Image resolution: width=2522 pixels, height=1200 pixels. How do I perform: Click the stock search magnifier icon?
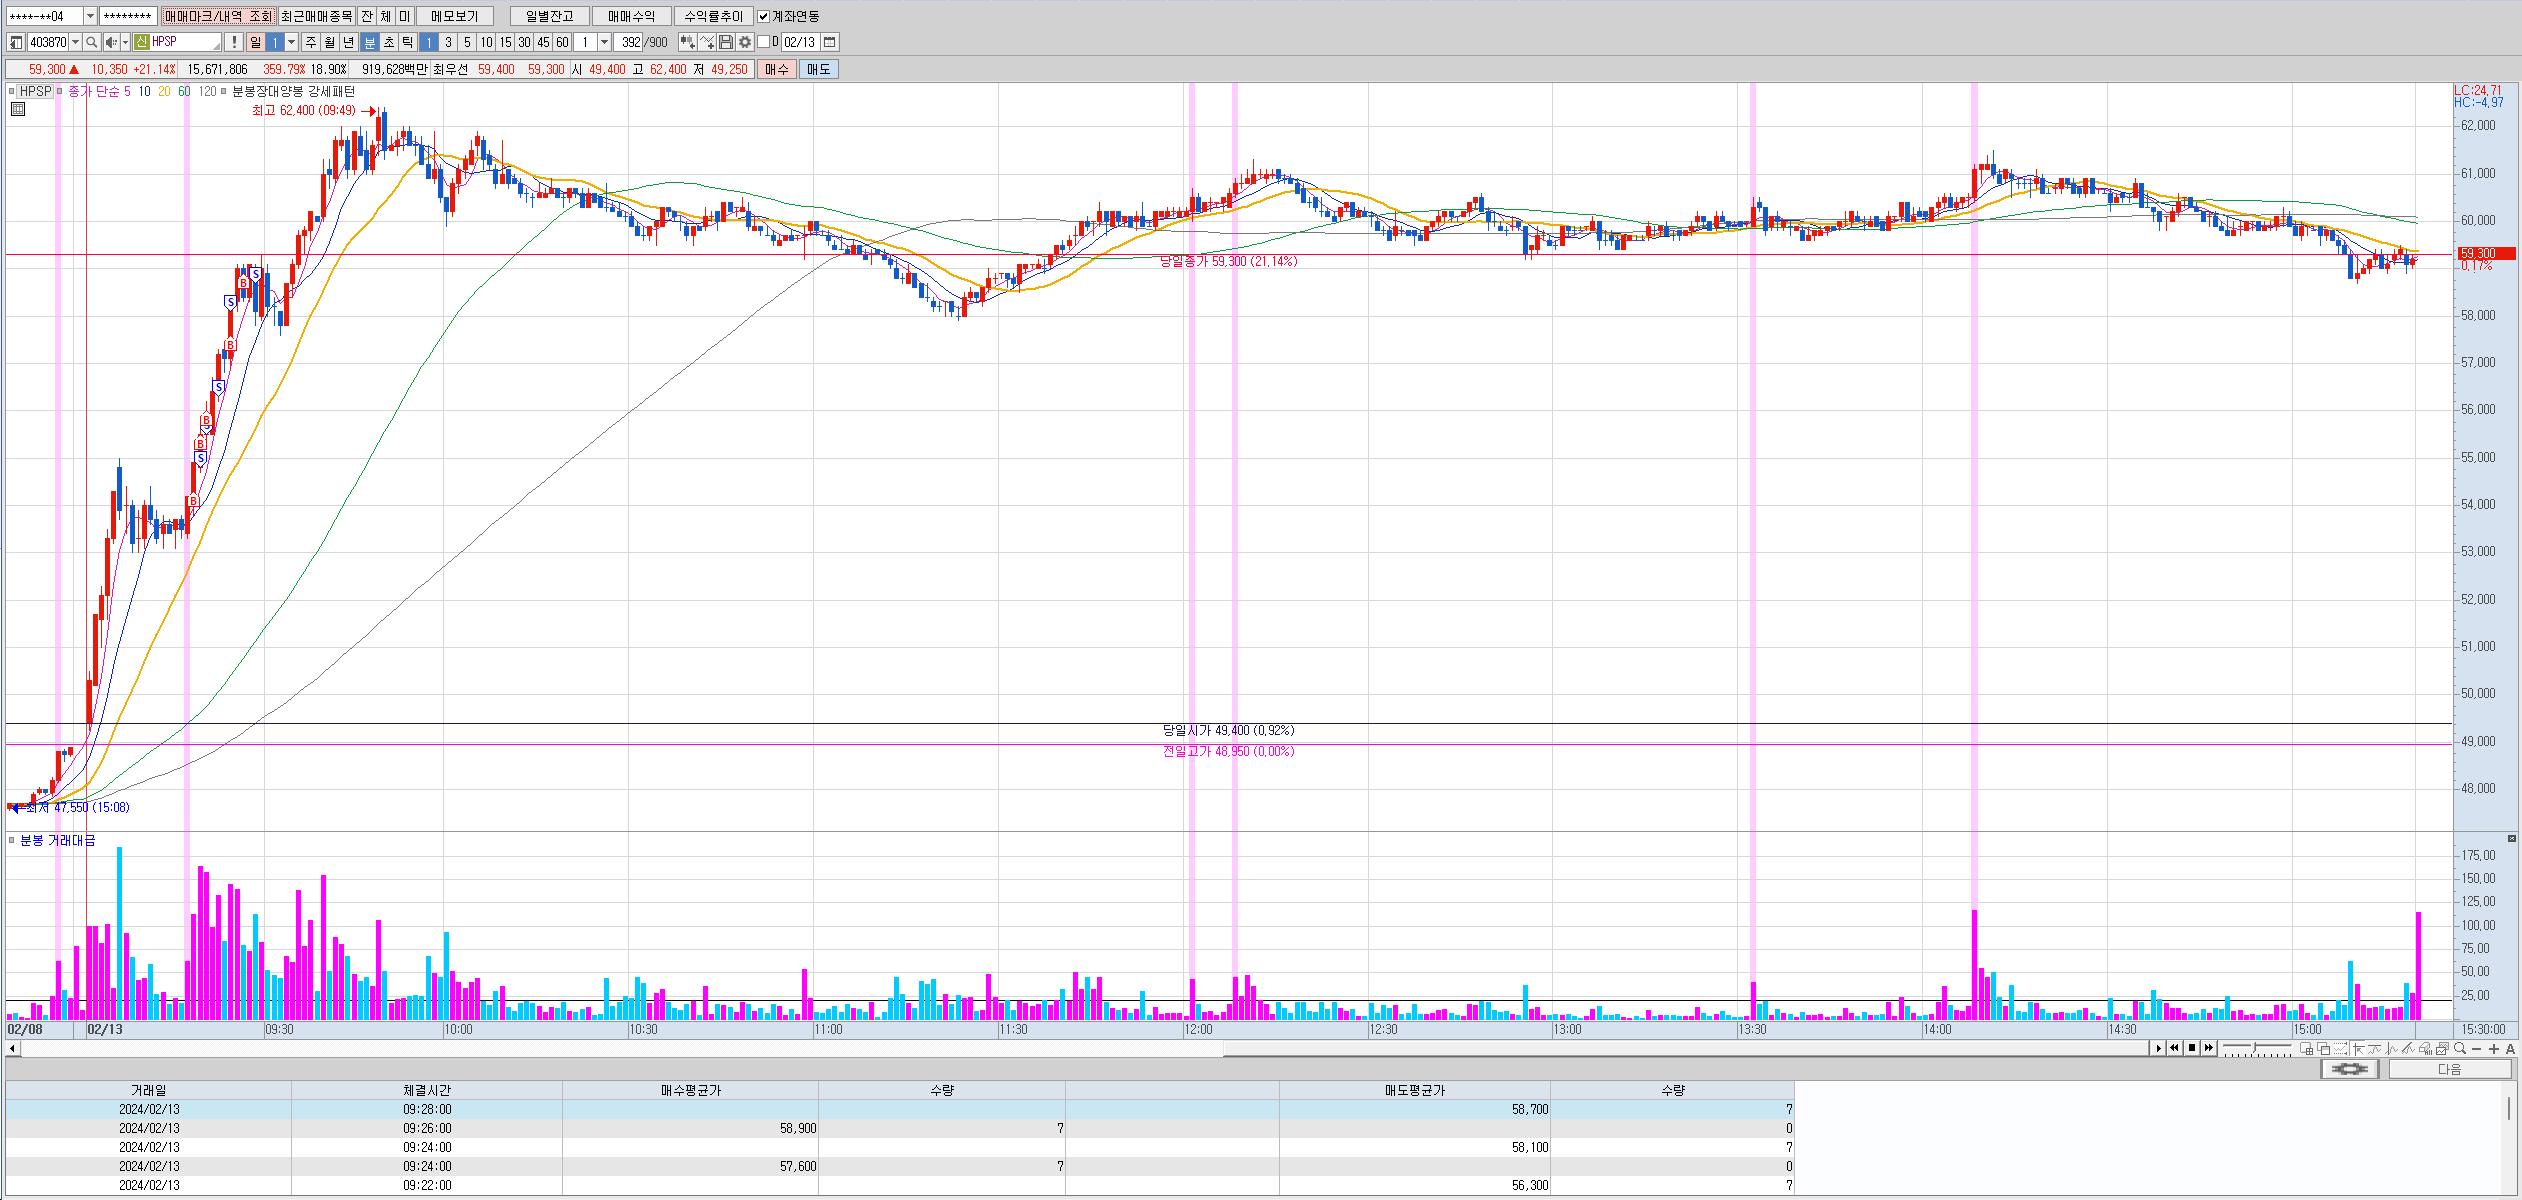(92, 42)
